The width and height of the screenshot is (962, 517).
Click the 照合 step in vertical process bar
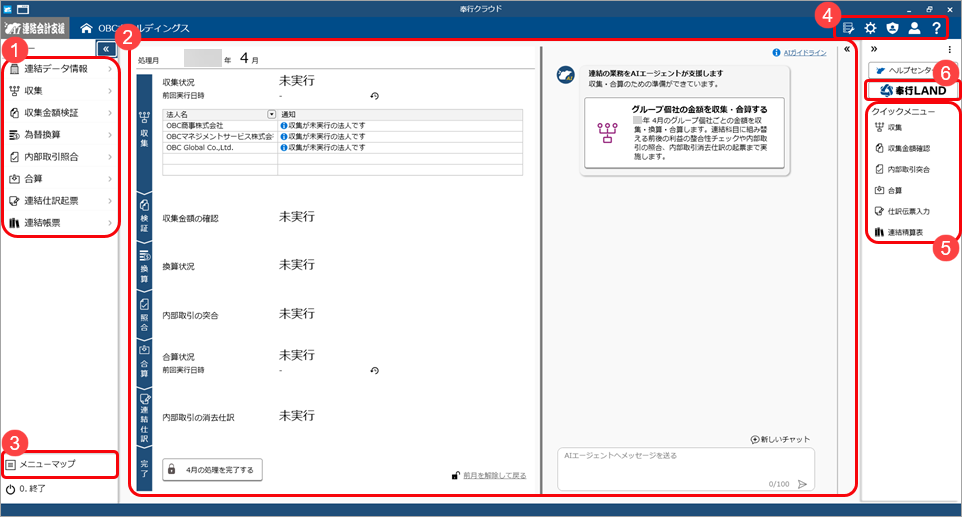point(144,315)
